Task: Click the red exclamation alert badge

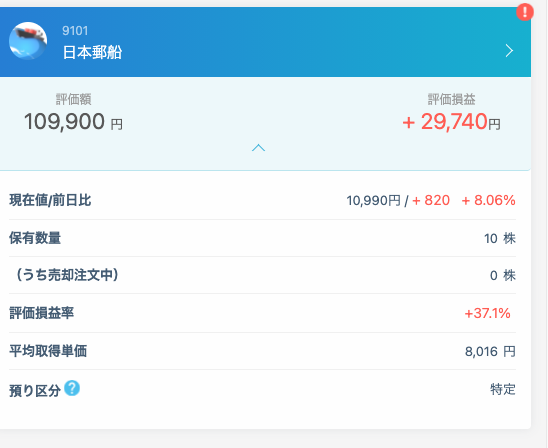Action: [x=525, y=12]
